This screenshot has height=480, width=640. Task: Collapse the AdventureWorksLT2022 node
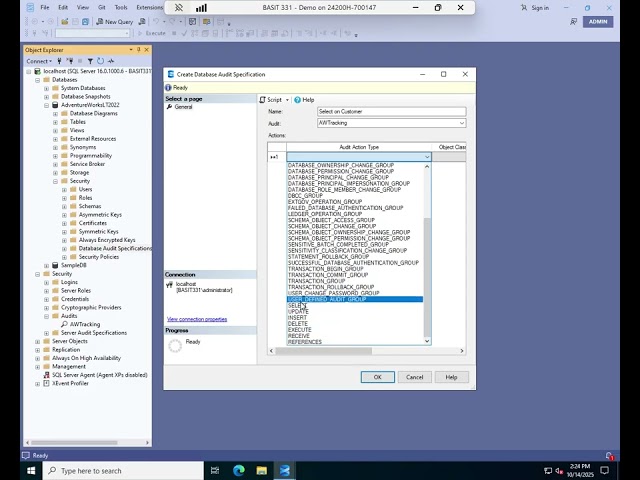[x=47, y=105]
